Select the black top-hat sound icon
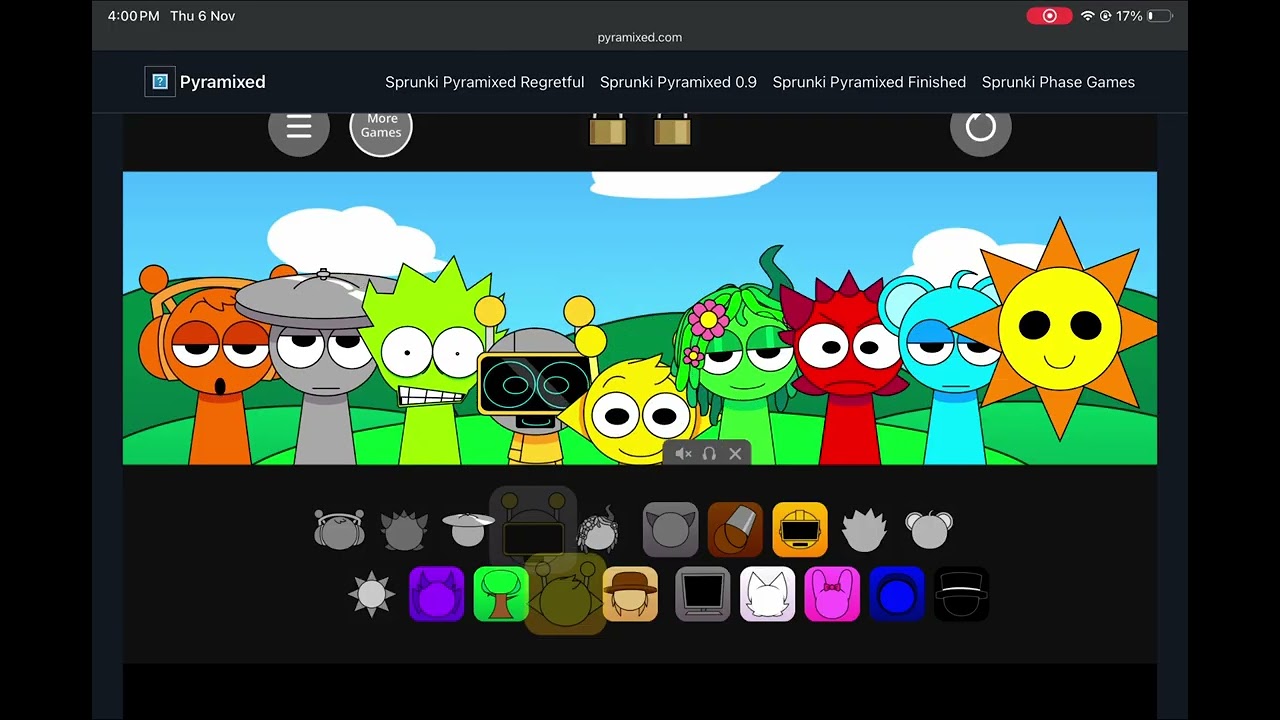Image resolution: width=1280 pixels, height=720 pixels. 961,594
